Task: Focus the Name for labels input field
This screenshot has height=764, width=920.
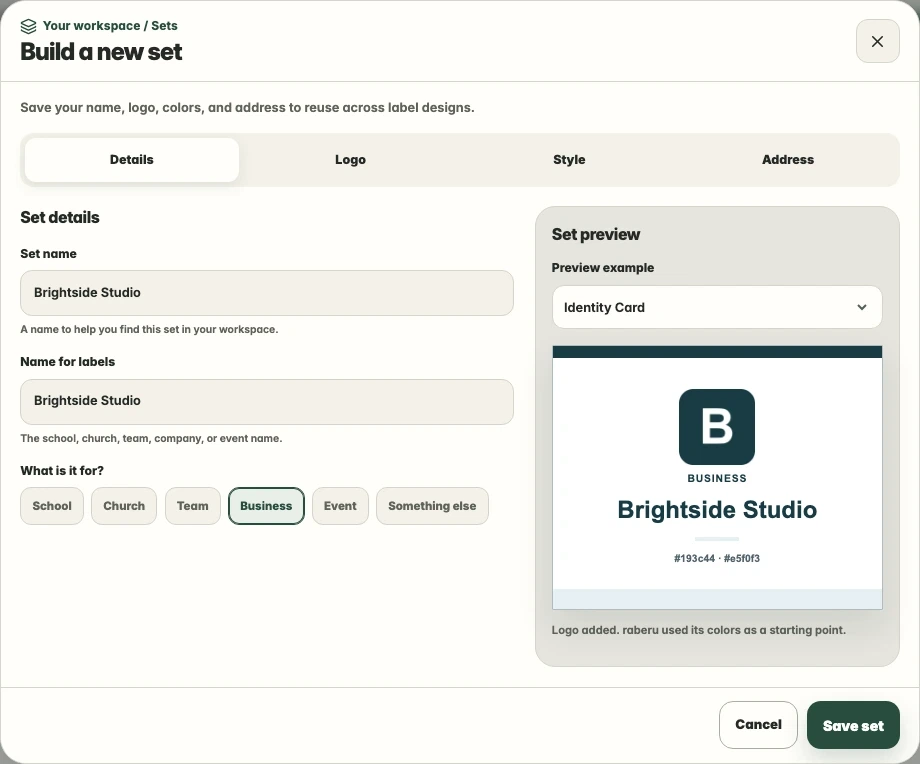Action: [x=267, y=401]
